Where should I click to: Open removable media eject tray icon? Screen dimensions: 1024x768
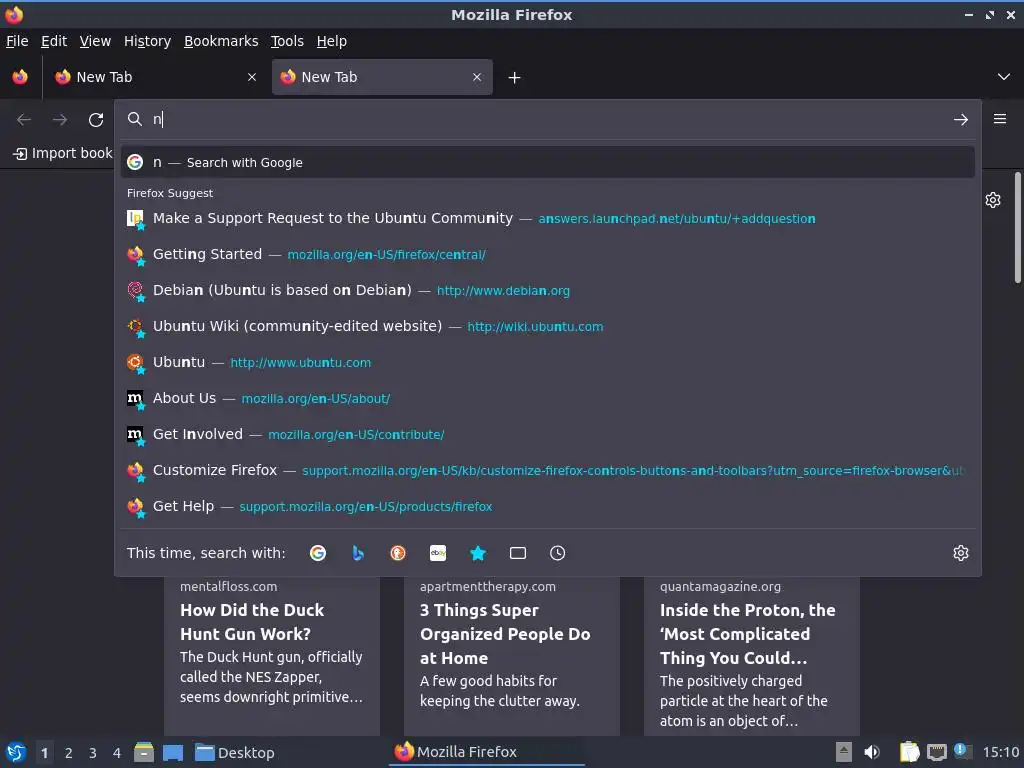(x=844, y=752)
